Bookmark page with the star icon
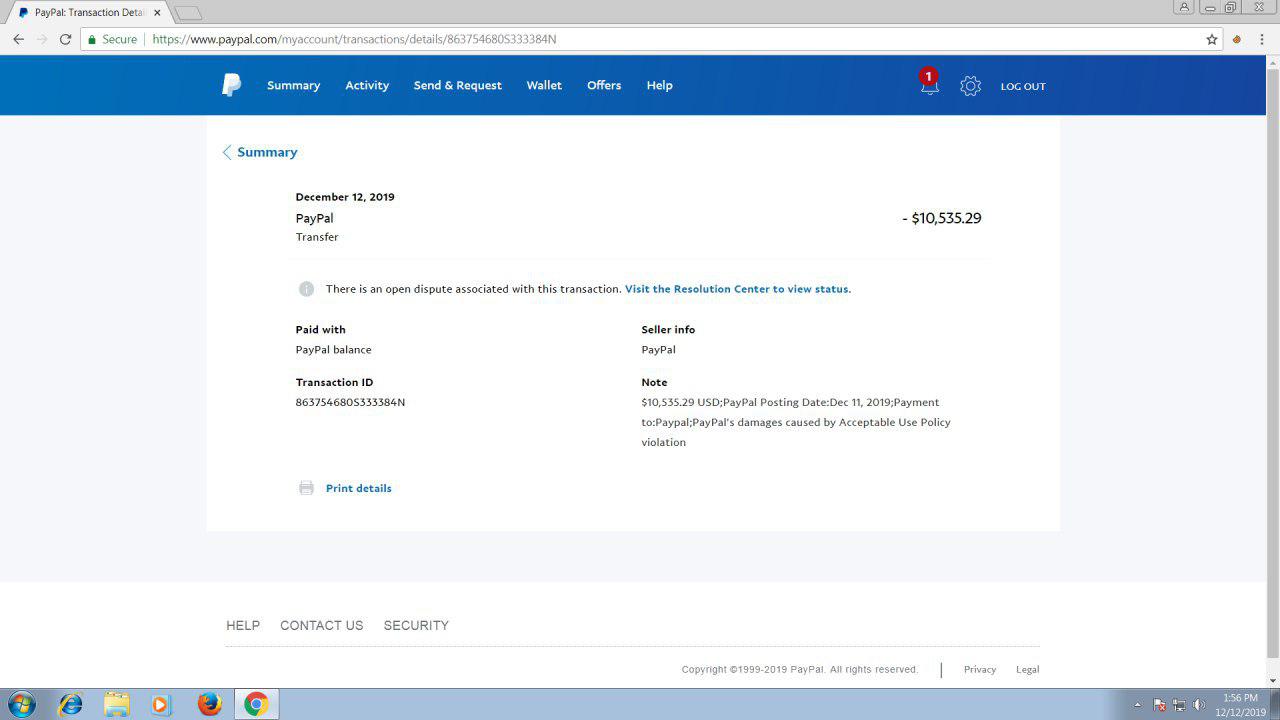Viewport: 1280px width, 720px height. pos(1212,39)
